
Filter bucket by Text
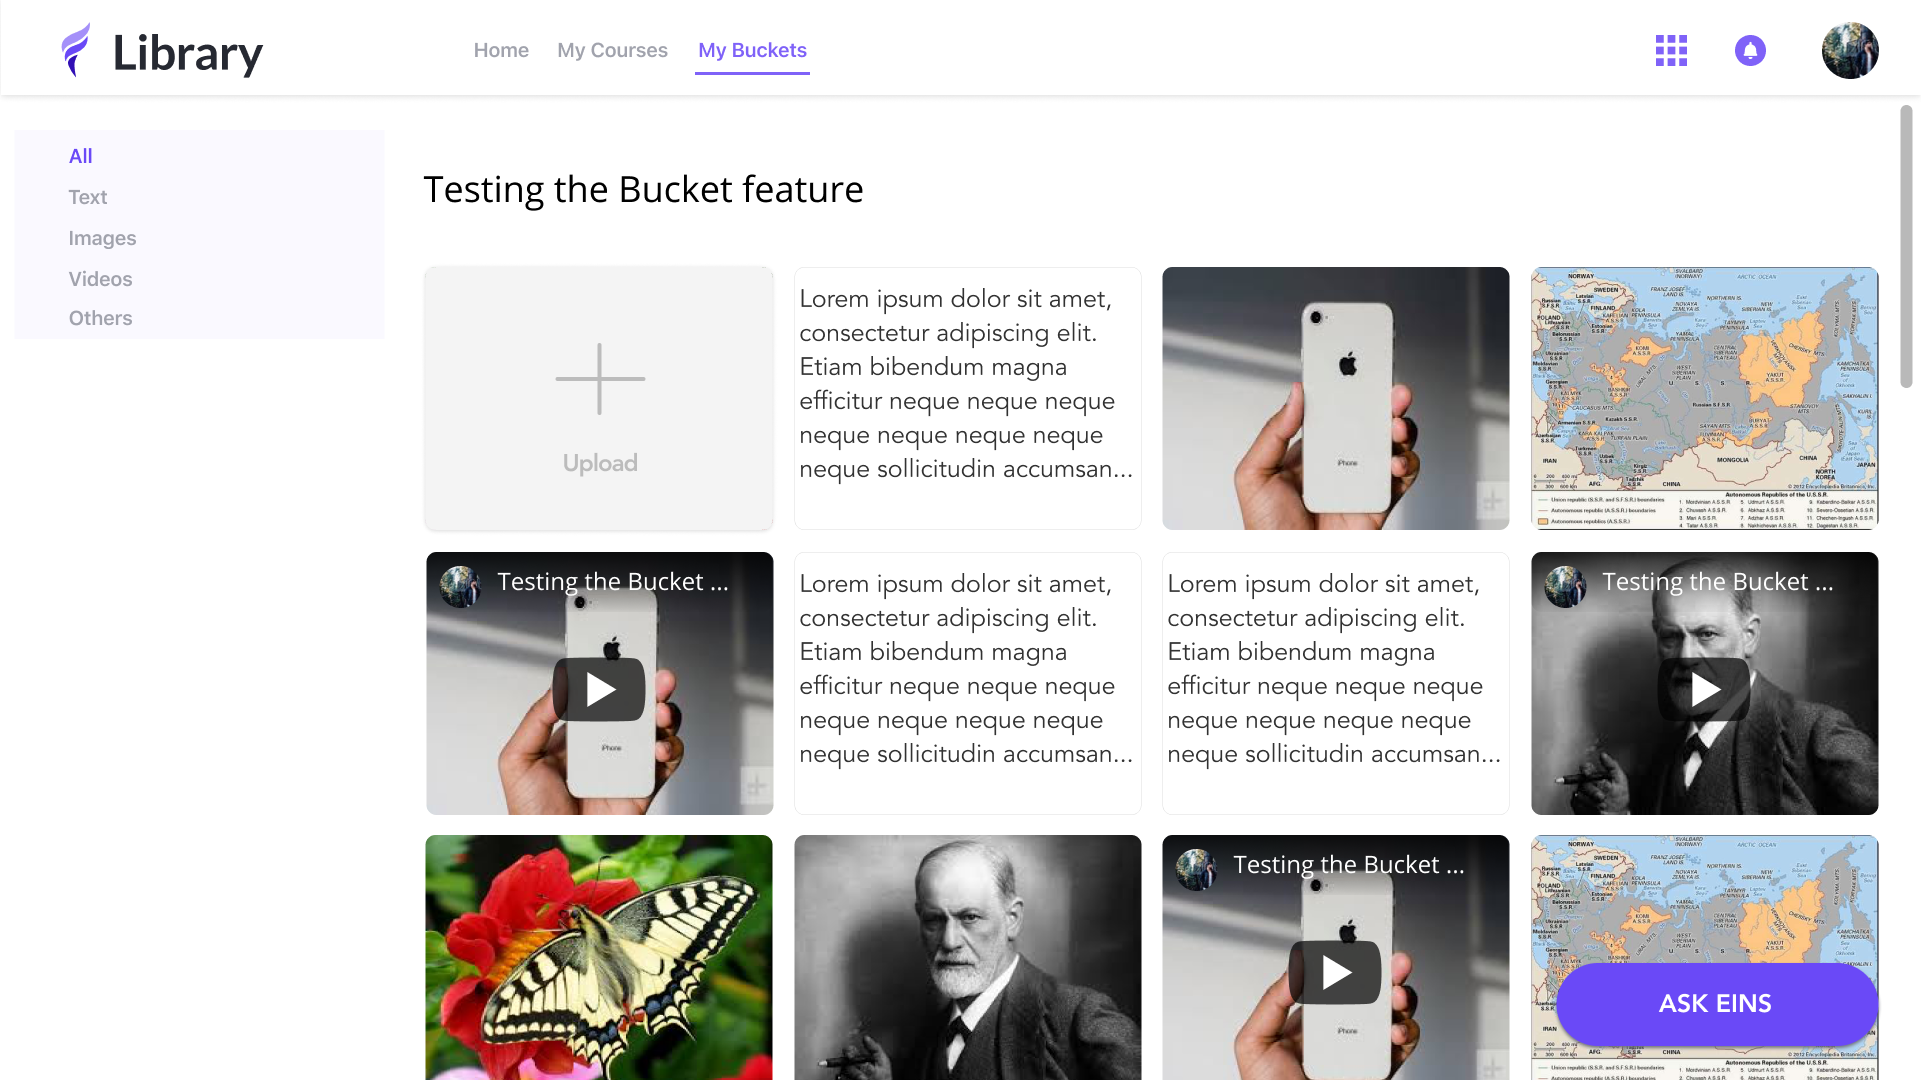coord(88,197)
